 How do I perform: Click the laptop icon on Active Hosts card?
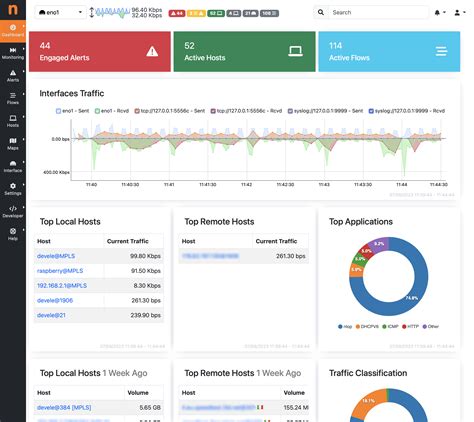(x=295, y=51)
